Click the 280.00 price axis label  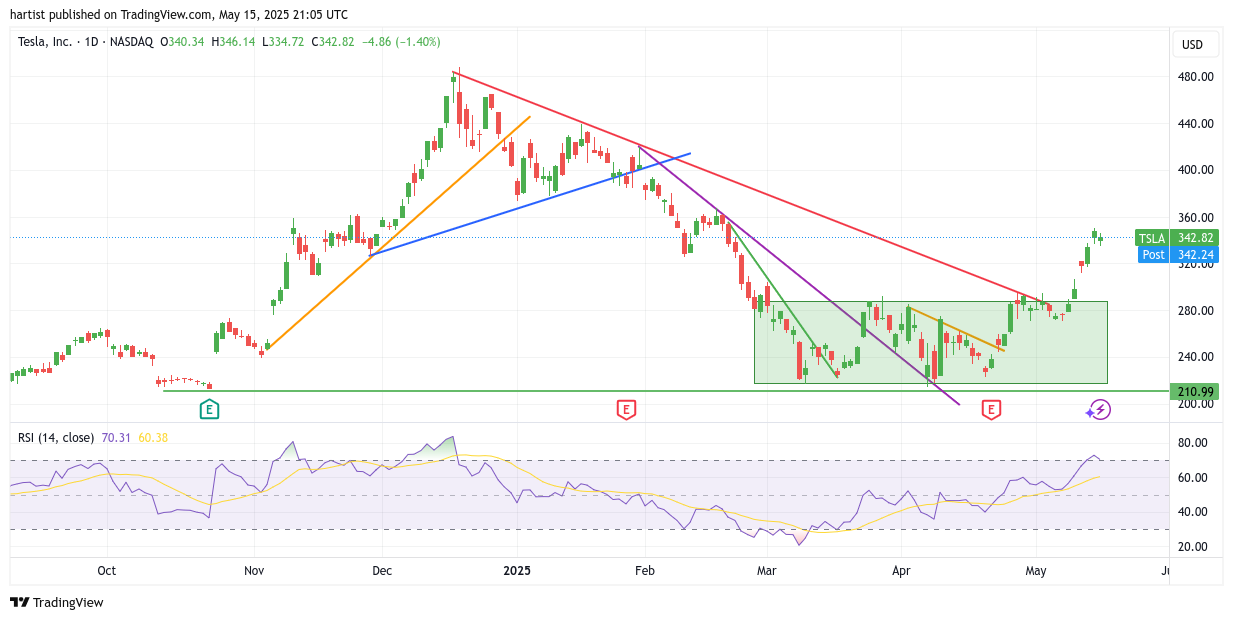tap(1195, 311)
